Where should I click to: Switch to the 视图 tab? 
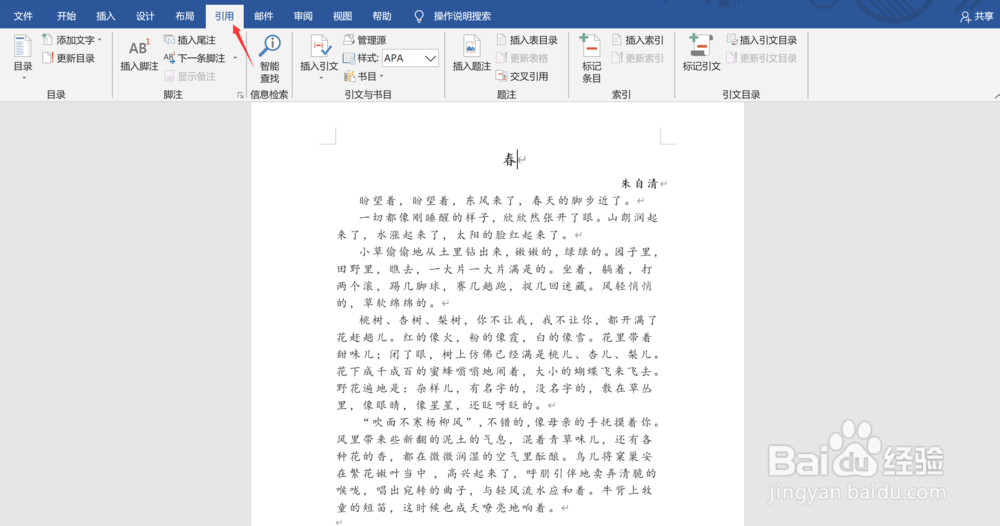click(342, 16)
